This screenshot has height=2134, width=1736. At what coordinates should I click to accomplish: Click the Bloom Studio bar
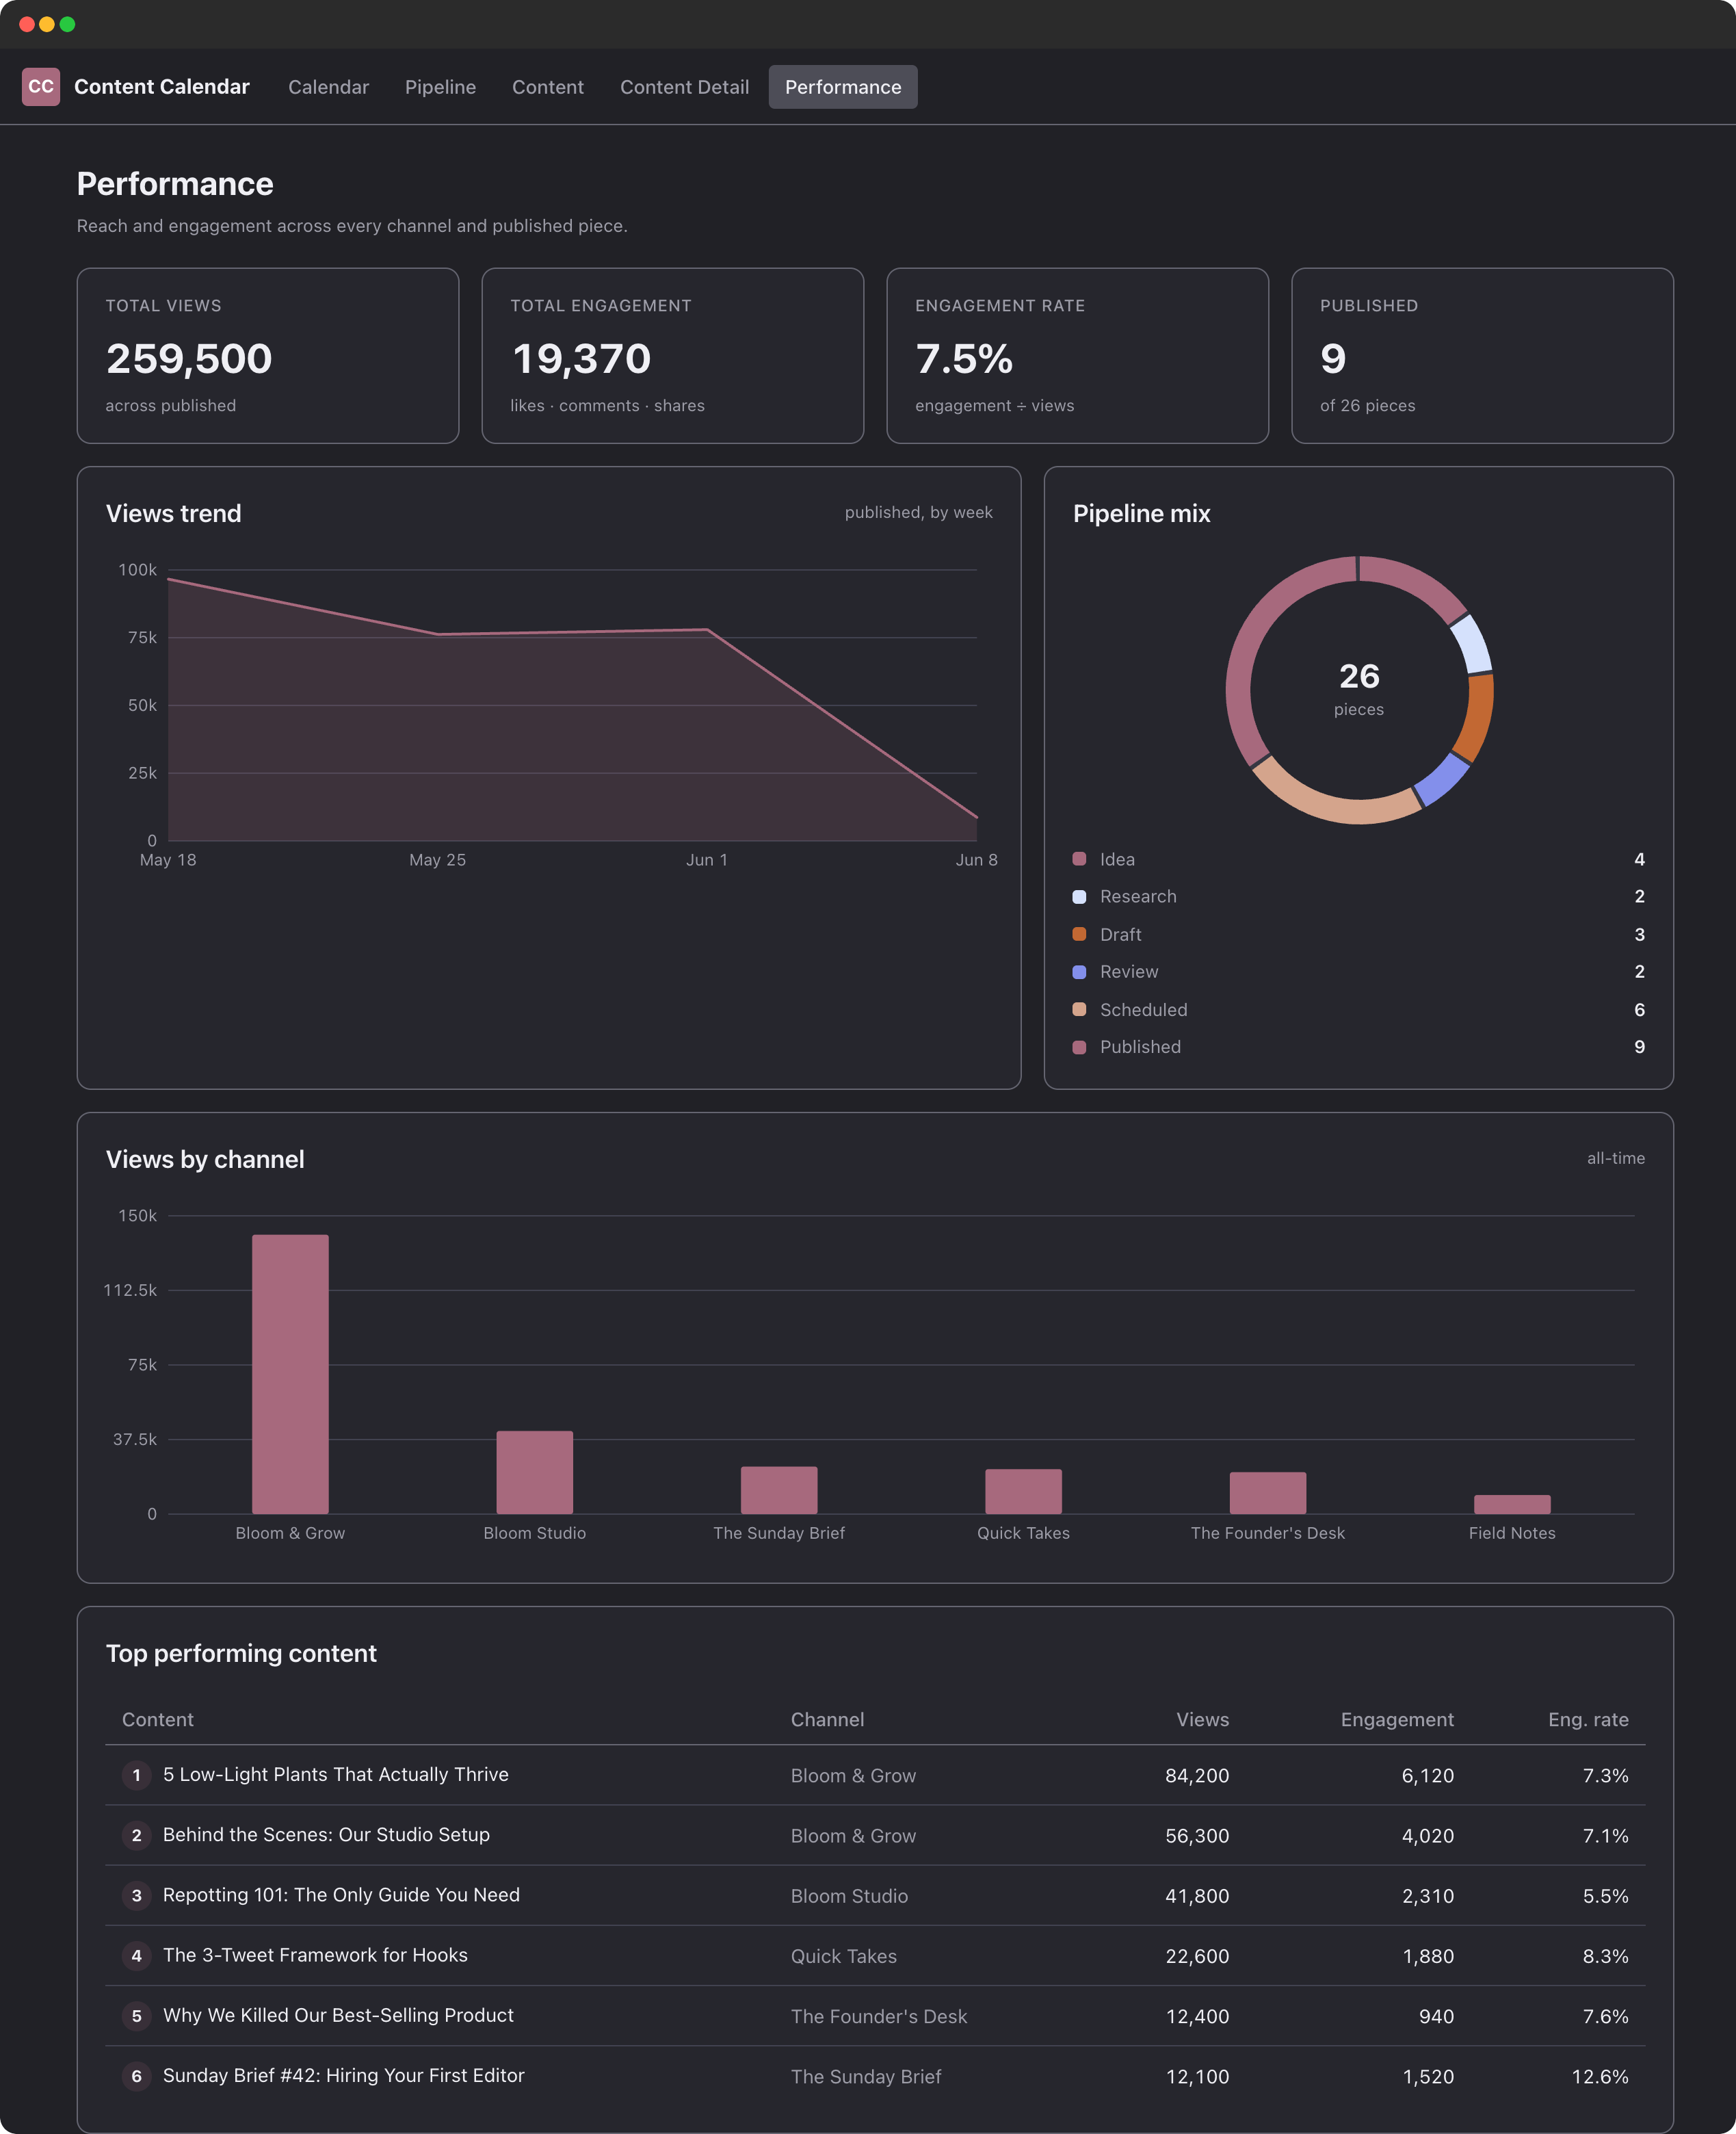tap(535, 1472)
